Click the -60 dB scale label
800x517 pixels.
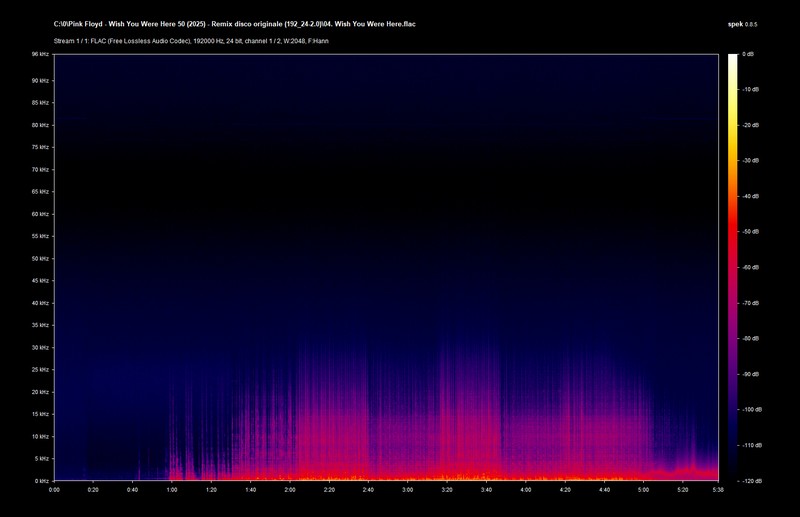coord(750,267)
